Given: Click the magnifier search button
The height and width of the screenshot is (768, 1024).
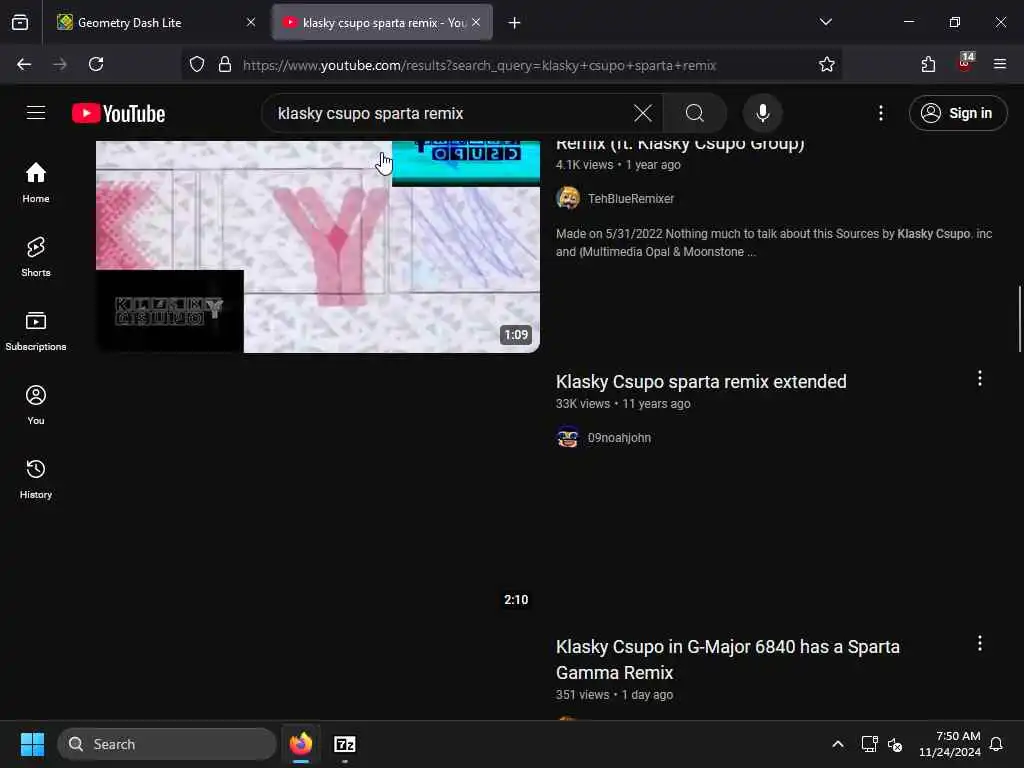Looking at the screenshot, I should [x=695, y=113].
